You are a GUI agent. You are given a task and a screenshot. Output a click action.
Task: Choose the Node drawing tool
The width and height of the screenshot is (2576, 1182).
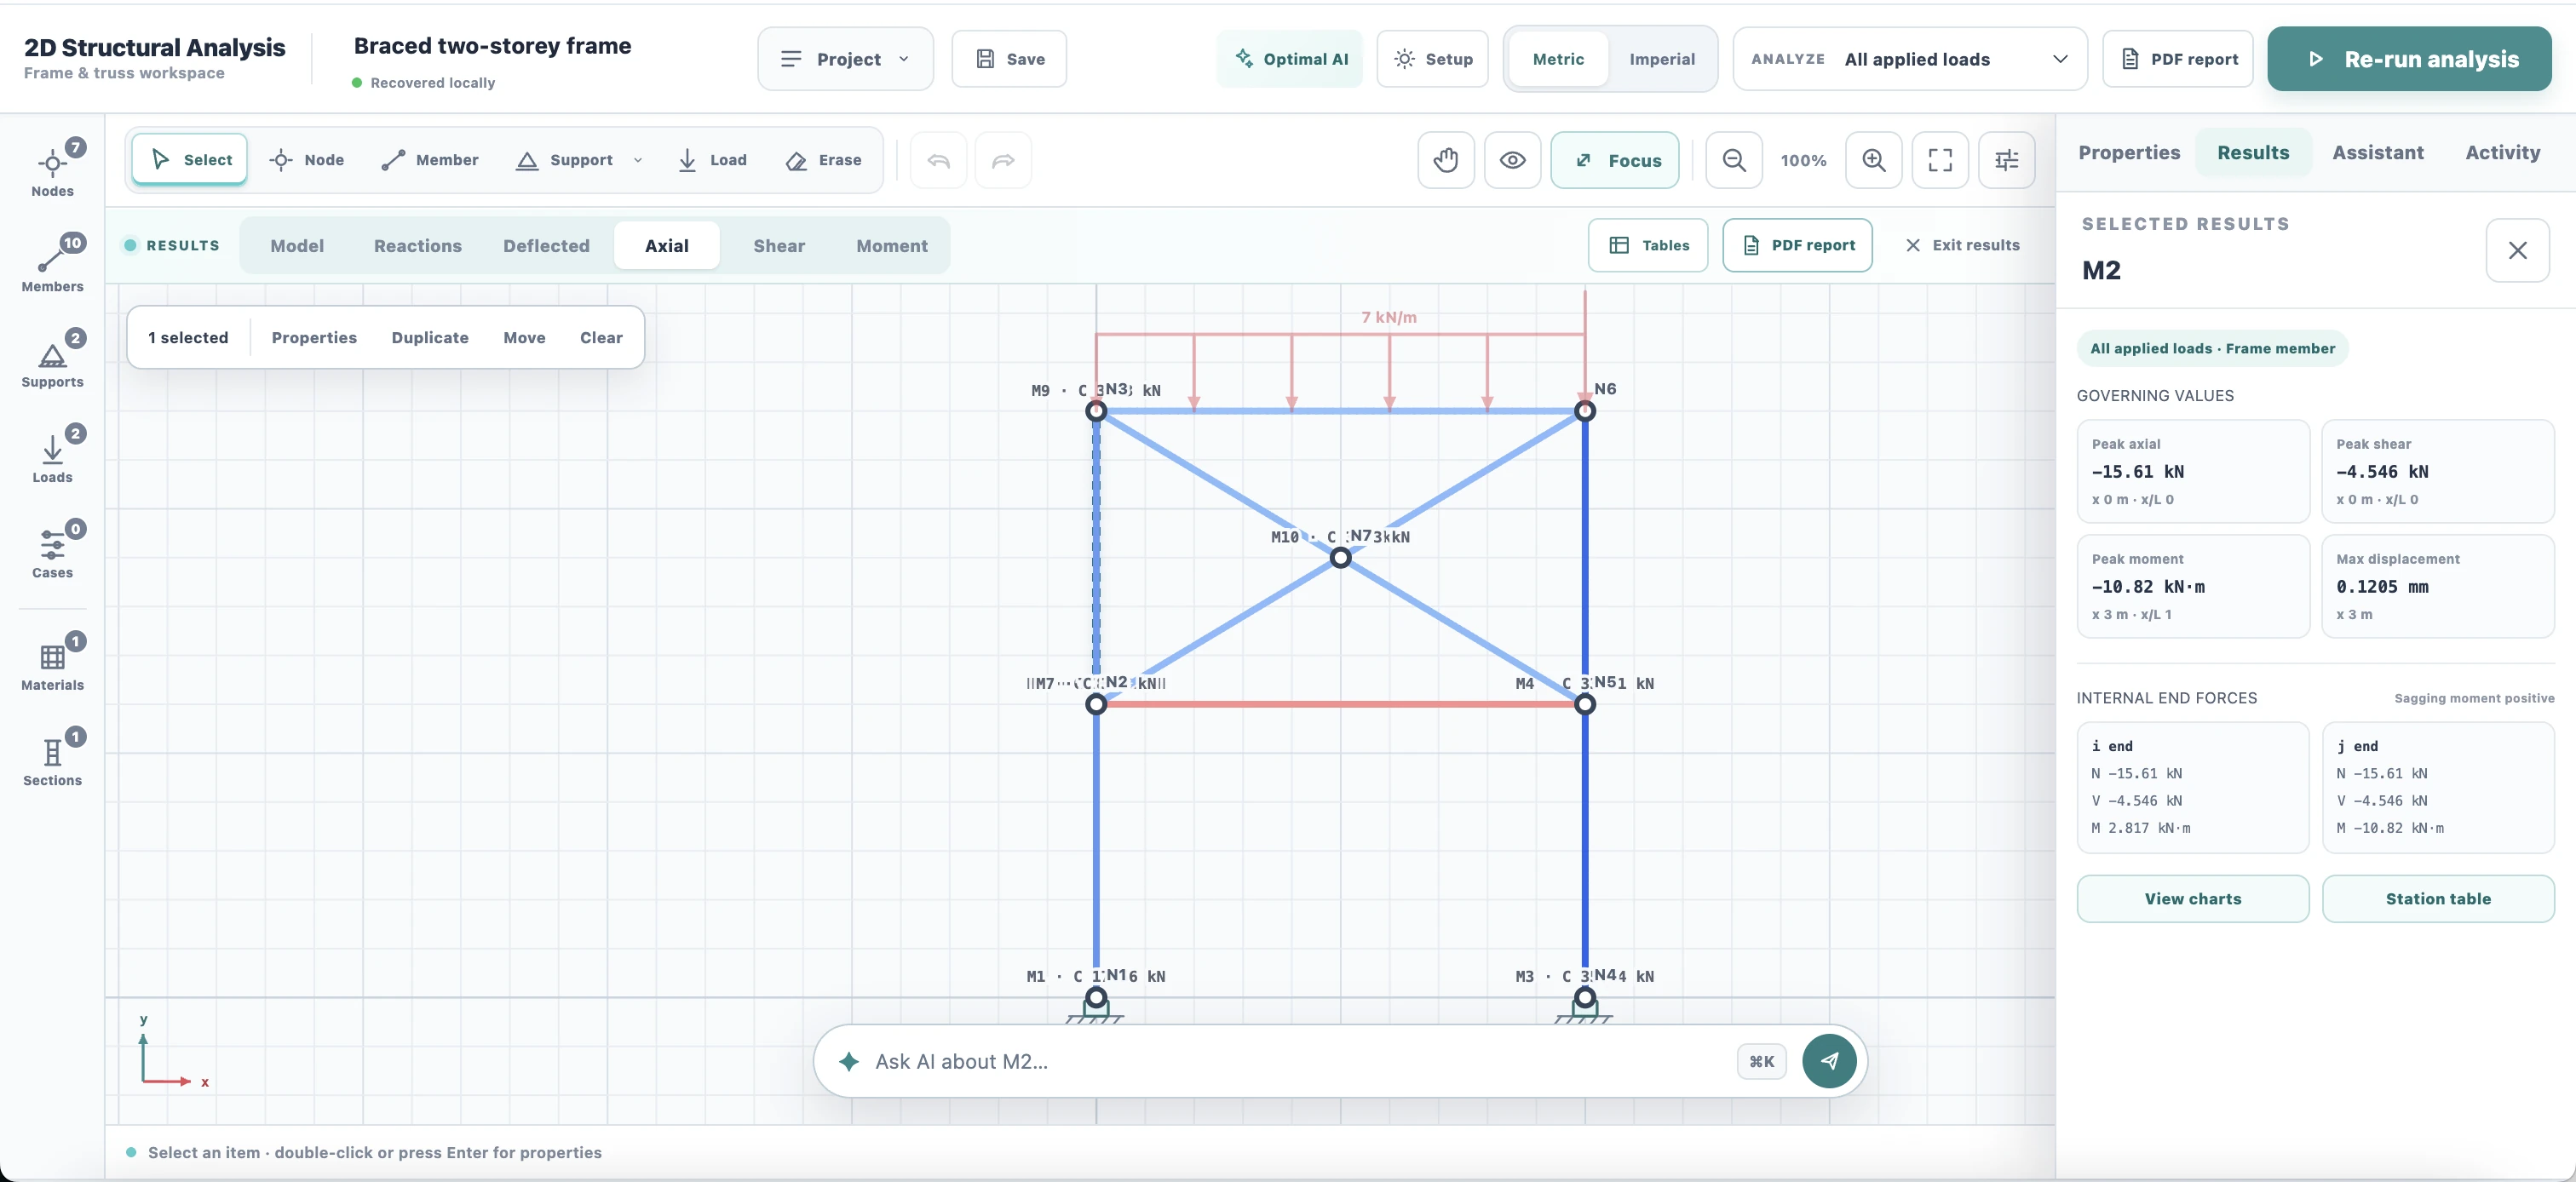(306, 160)
